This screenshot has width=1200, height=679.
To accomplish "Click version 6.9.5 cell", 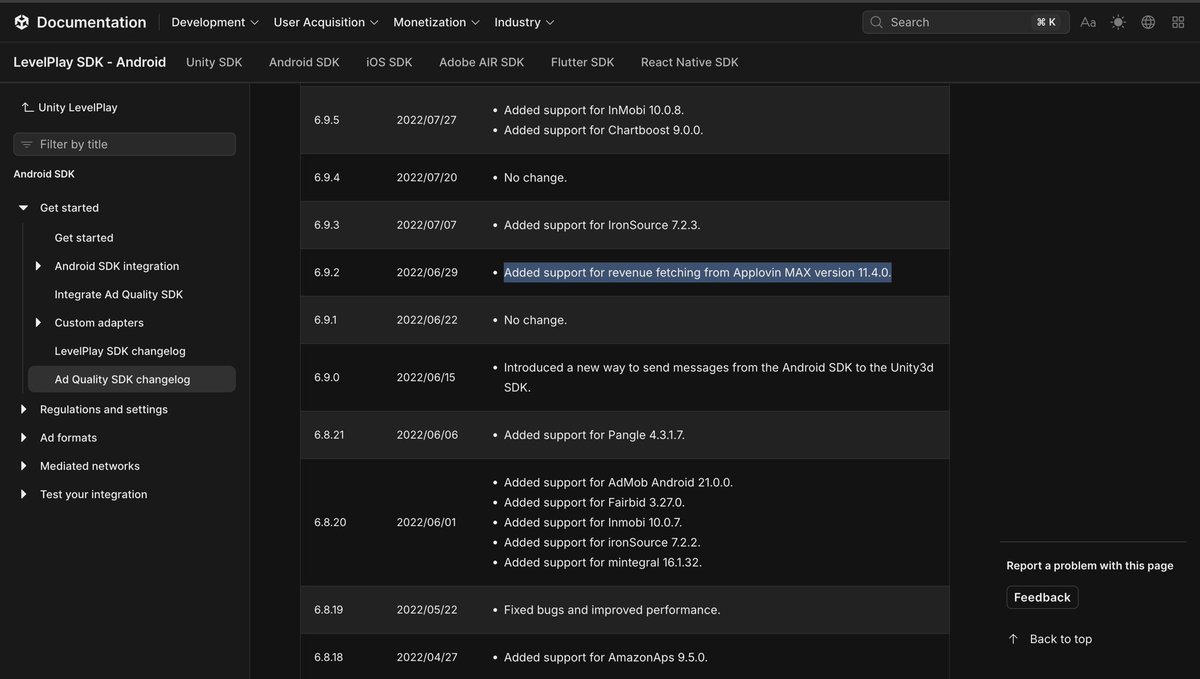I will (x=327, y=120).
